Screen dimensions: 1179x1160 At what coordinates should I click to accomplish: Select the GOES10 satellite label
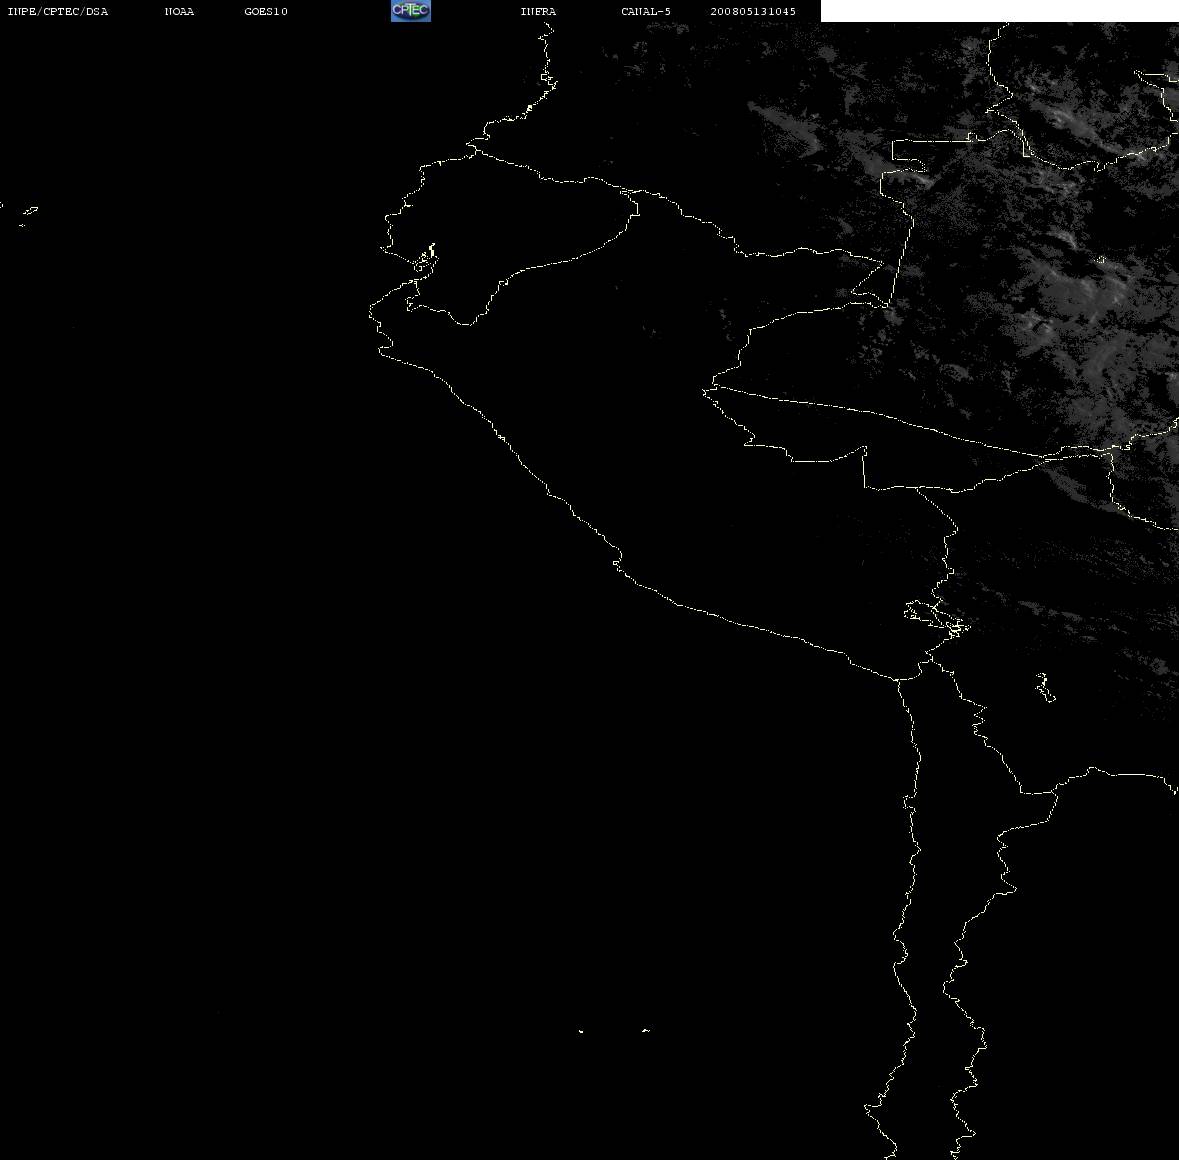tap(266, 11)
